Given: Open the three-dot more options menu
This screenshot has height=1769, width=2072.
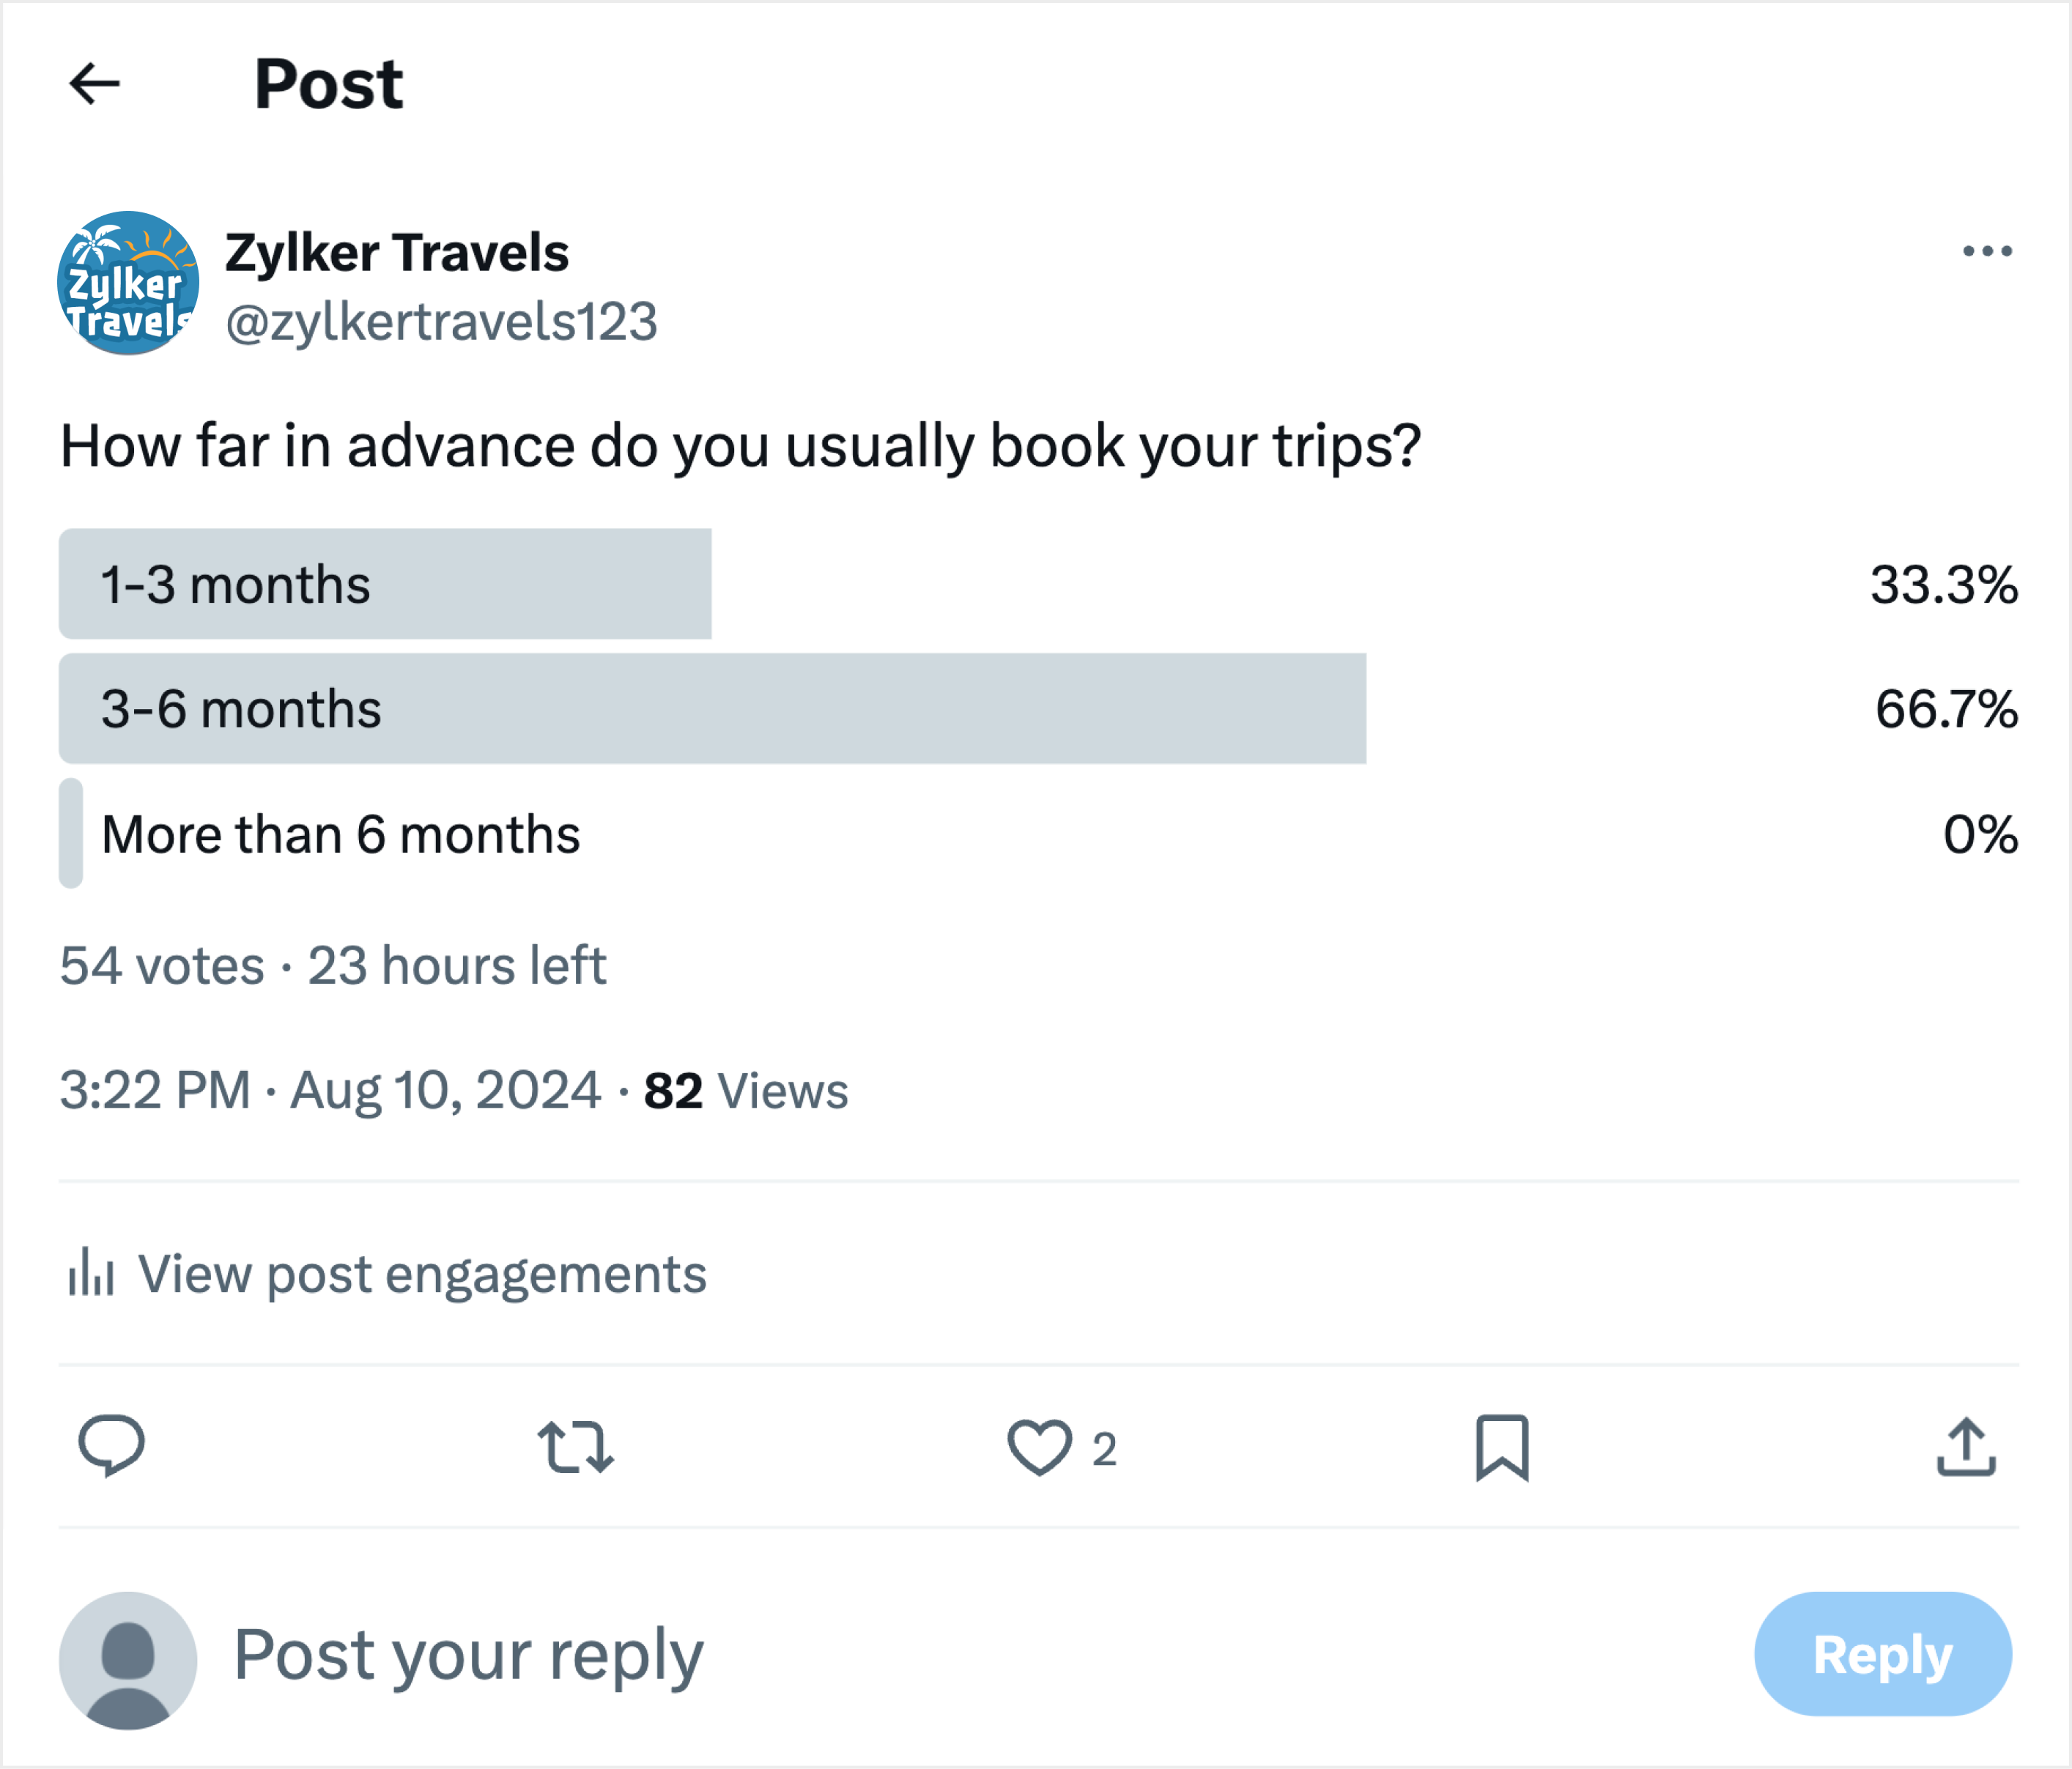Looking at the screenshot, I should click(x=1986, y=251).
